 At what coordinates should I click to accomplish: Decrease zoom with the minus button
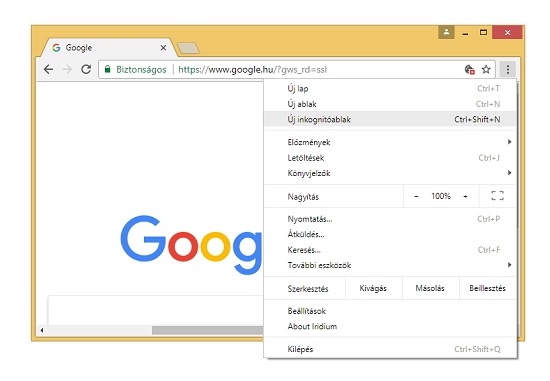coord(416,196)
